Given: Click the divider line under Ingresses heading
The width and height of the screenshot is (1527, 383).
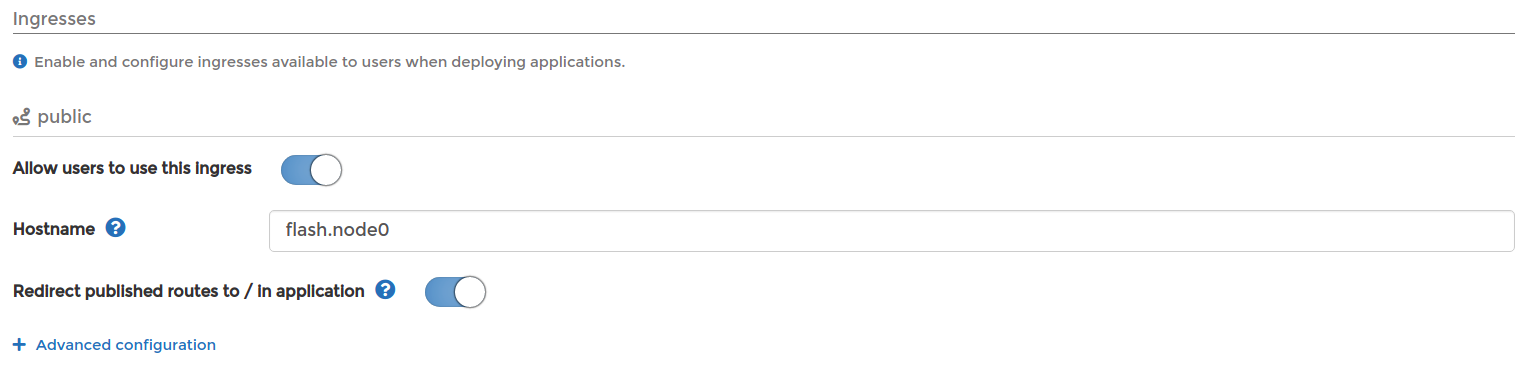Looking at the screenshot, I should pos(764,33).
